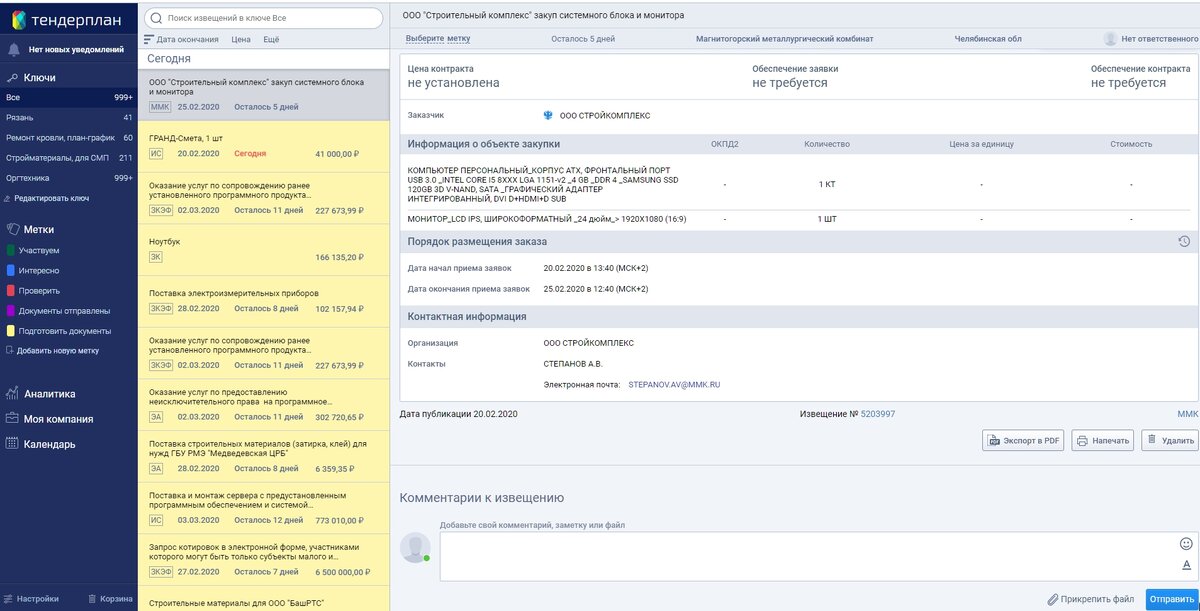Select the Оргтехника key
This screenshot has width=1200, height=611.
(x=69, y=178)
